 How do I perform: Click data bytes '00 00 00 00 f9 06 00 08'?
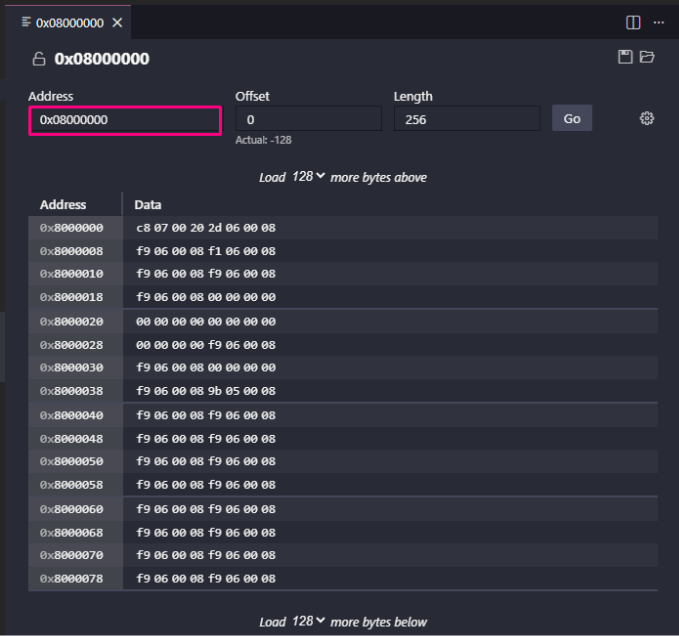click(x=206, y=345)
